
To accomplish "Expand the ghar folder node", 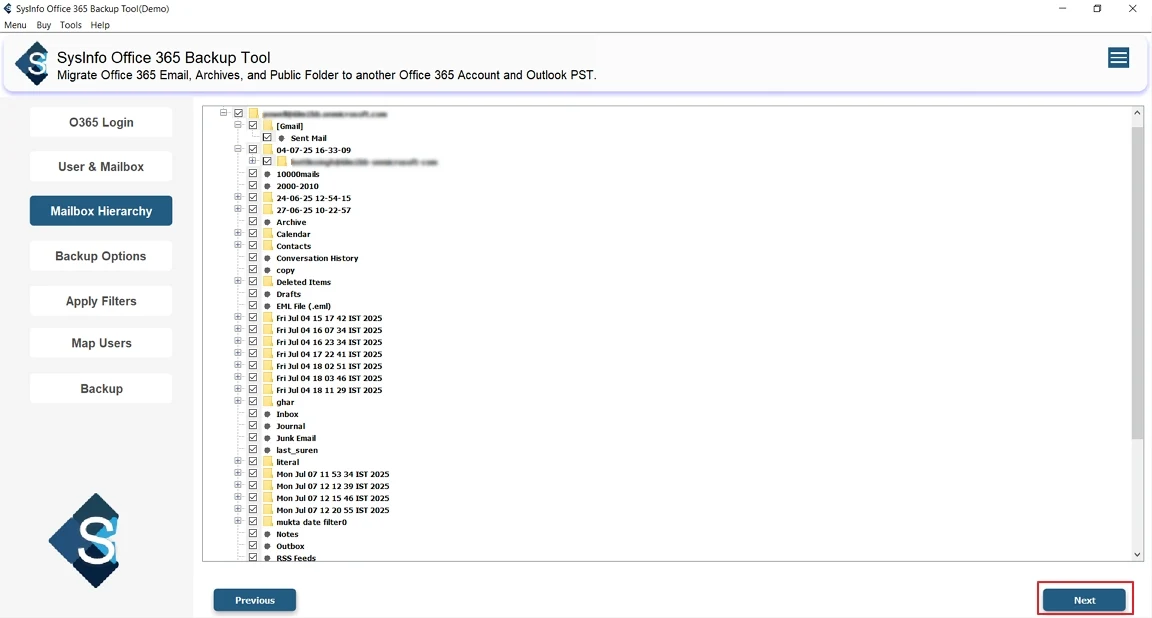I will [238, 401].
